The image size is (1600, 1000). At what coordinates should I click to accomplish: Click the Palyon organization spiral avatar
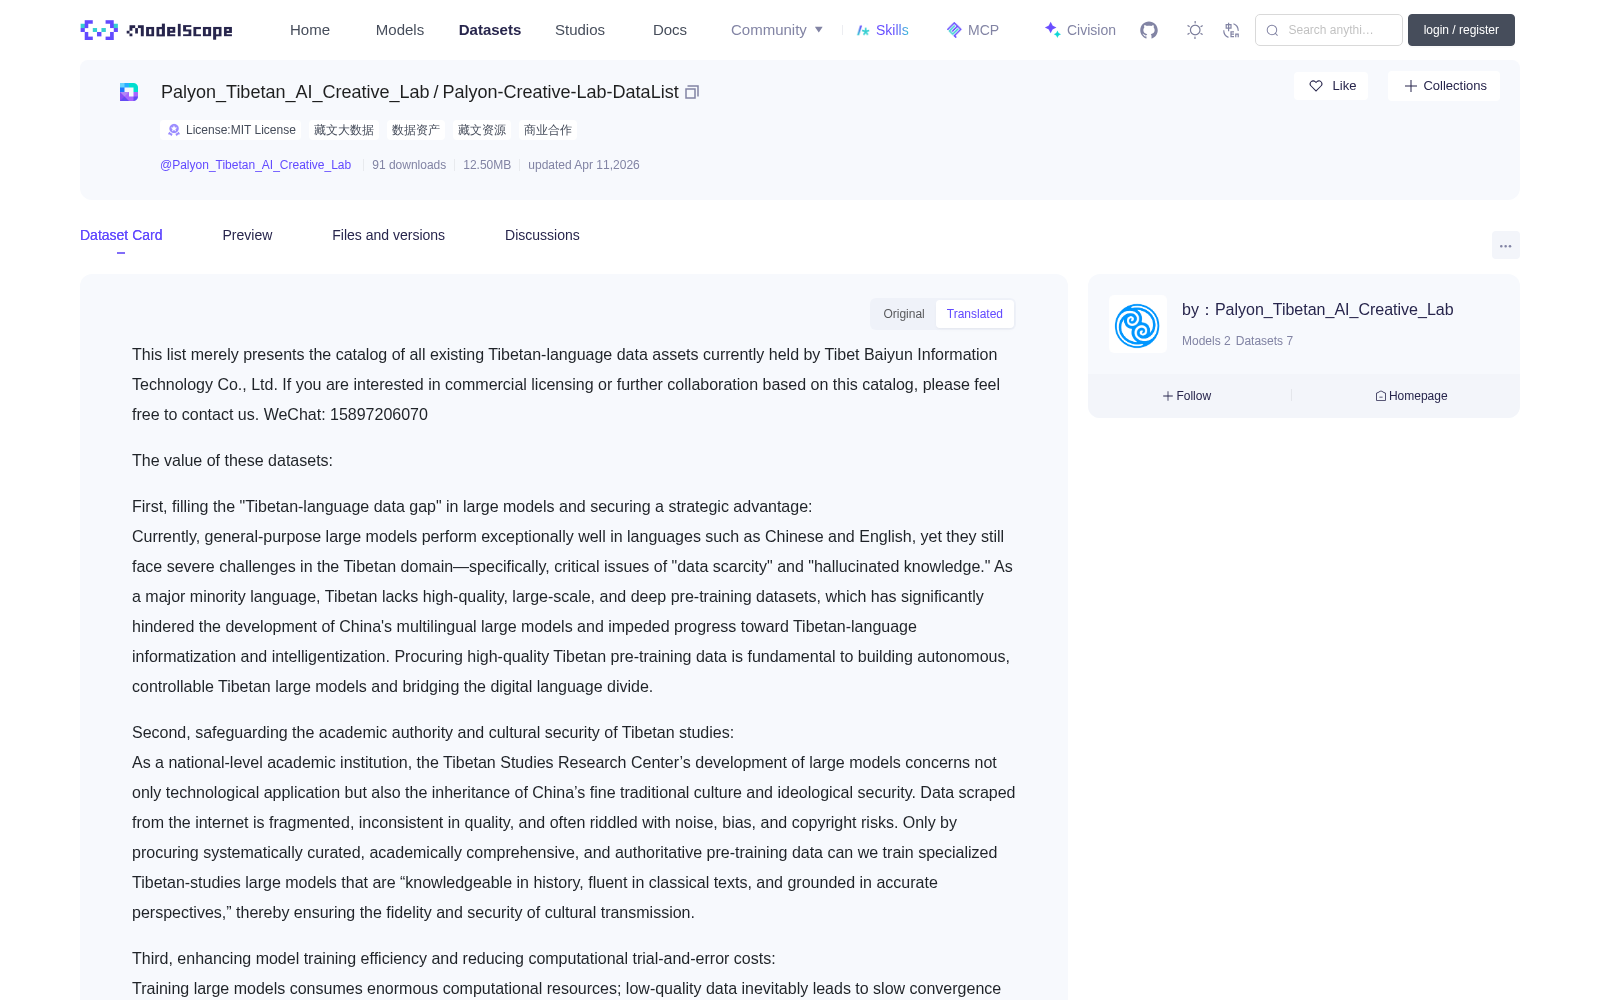1137,325
